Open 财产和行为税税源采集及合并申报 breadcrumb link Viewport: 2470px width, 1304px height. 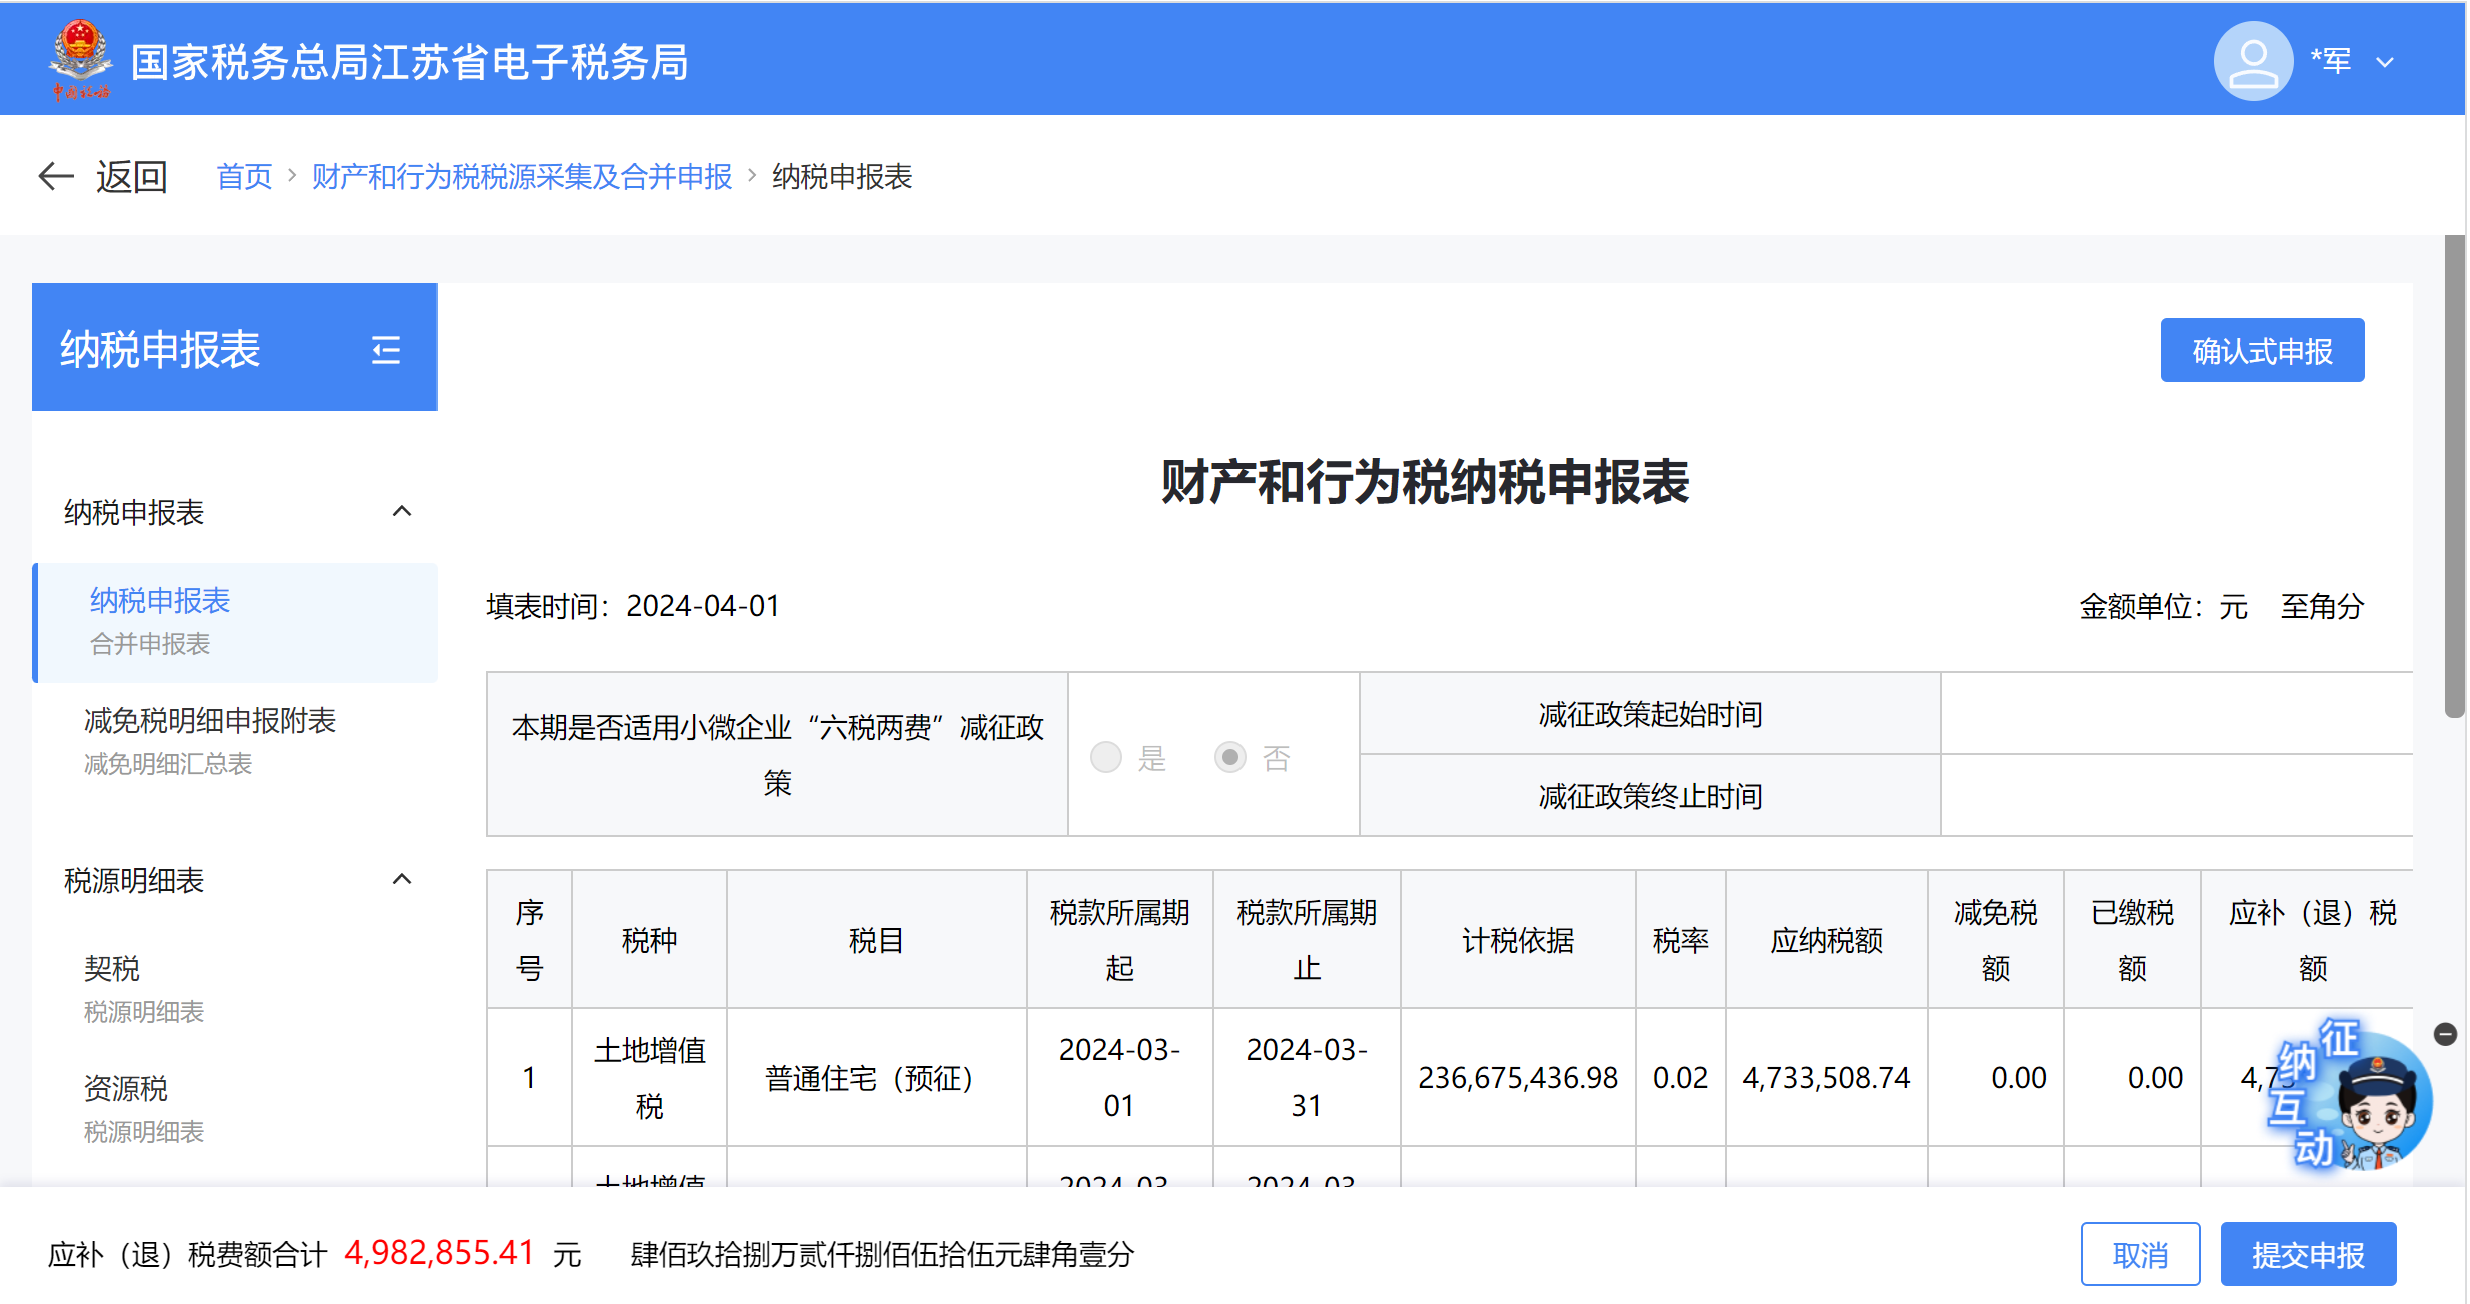tap(521, 177)
